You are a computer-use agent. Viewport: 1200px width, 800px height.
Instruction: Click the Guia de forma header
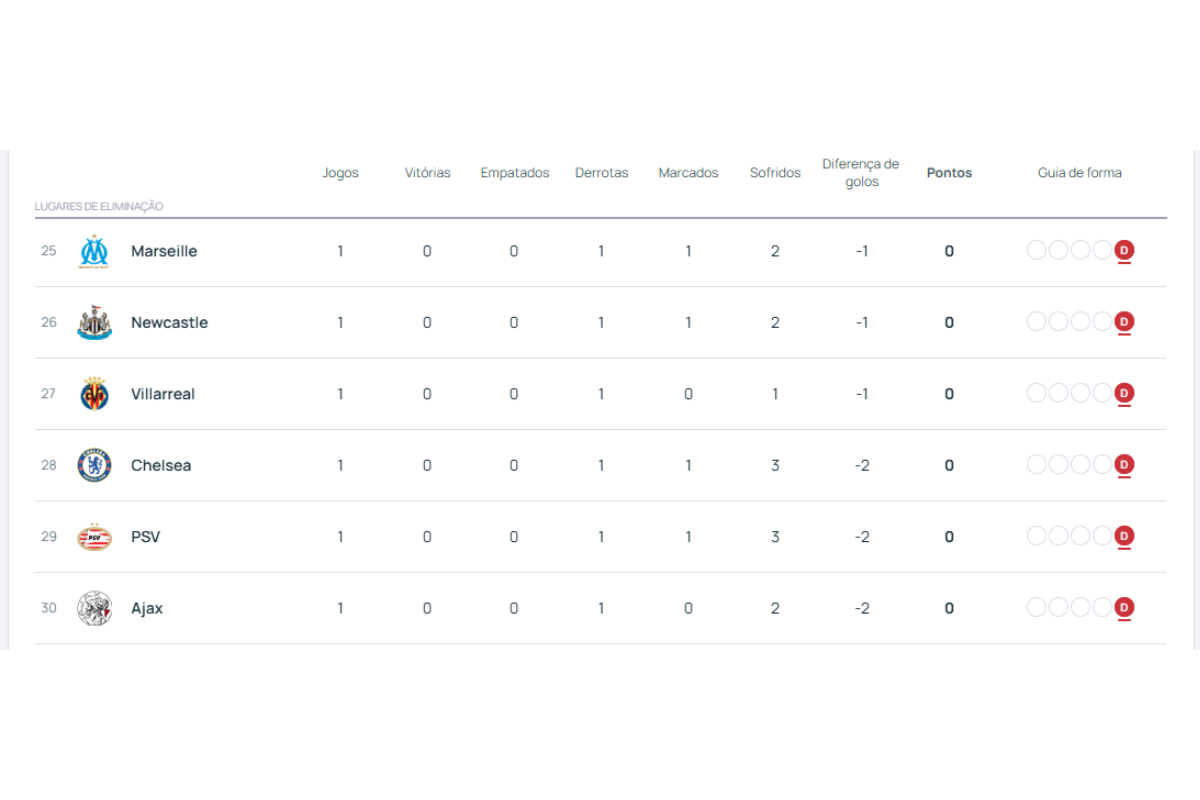click(1079, 173)
